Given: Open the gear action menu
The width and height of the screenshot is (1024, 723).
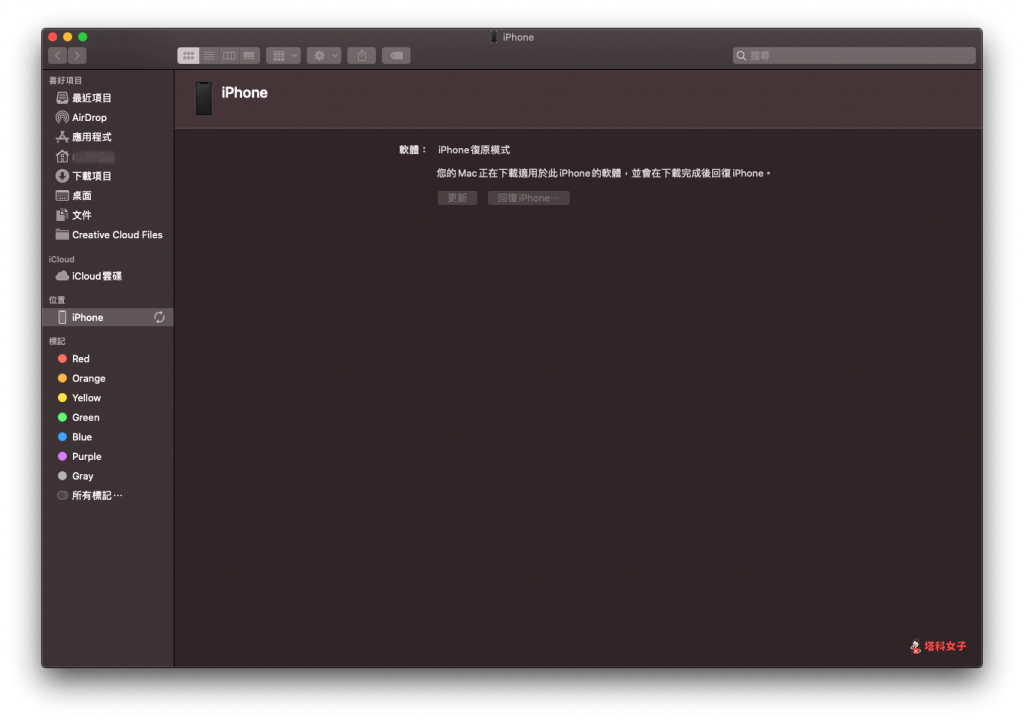Looking at the screenshot, I should pos(324,56).
